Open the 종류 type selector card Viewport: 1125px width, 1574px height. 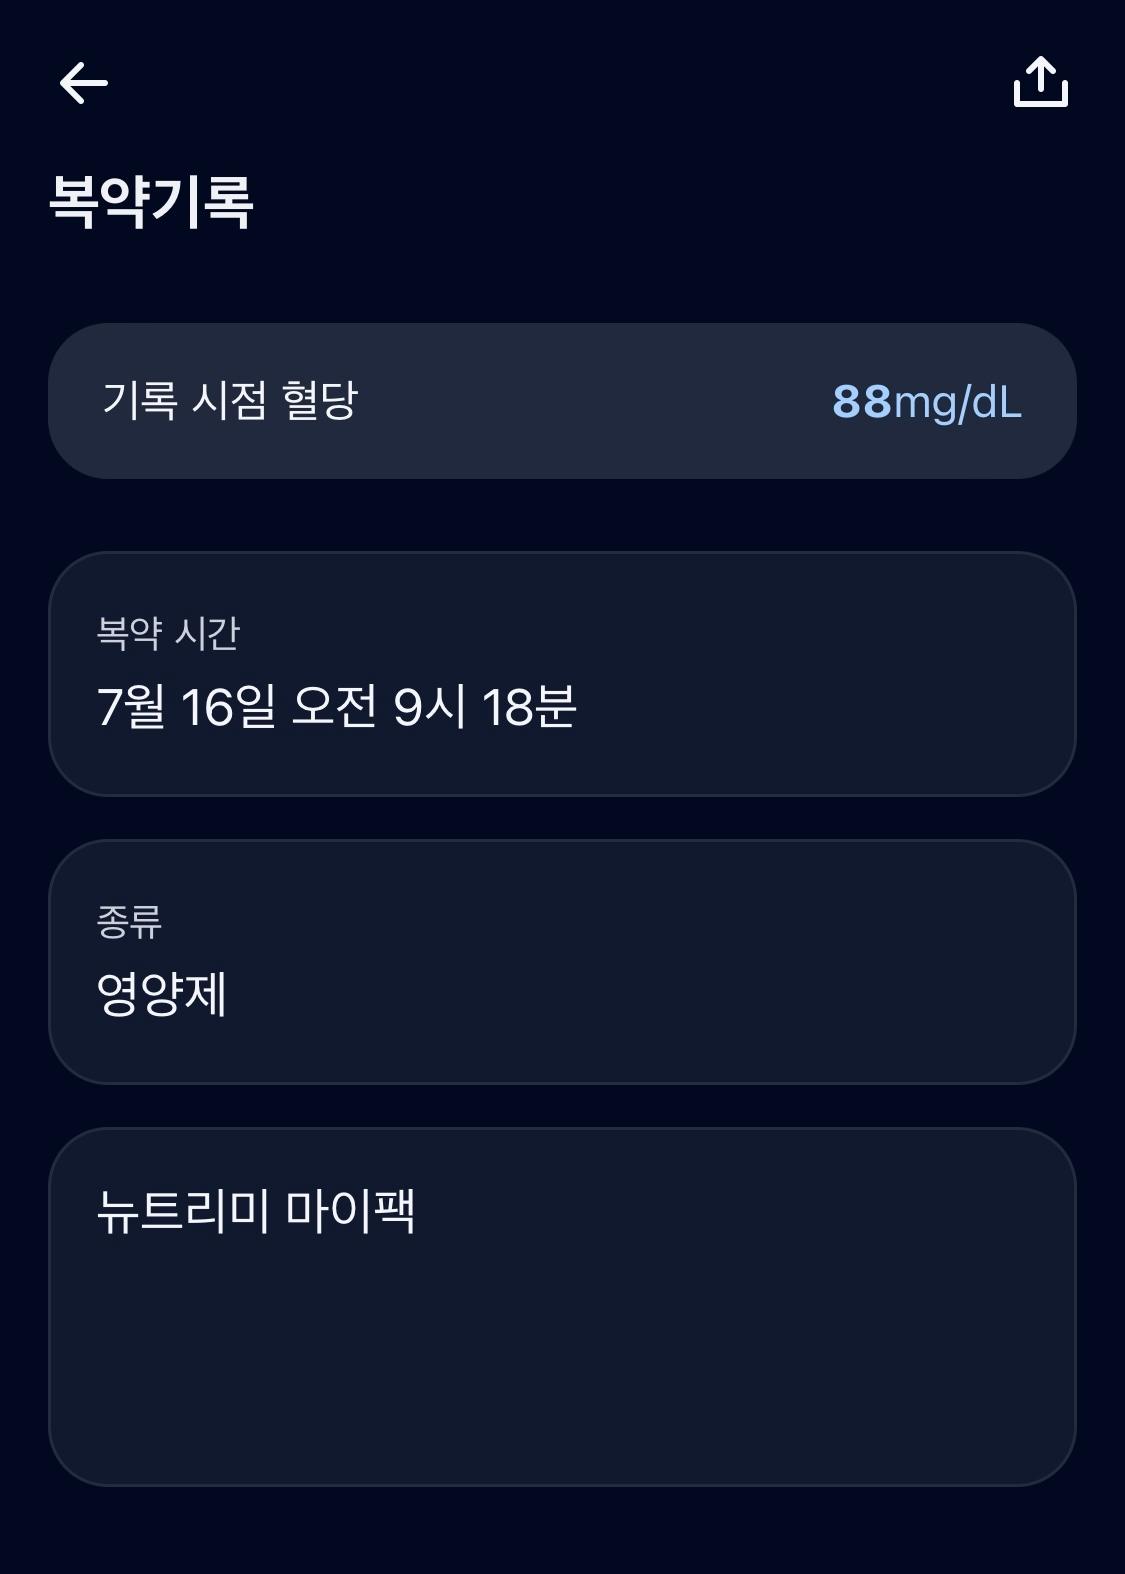coord(562,962)
